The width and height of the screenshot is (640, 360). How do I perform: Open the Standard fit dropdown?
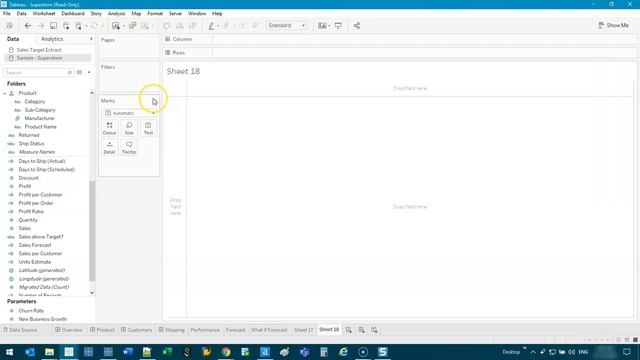287,25
